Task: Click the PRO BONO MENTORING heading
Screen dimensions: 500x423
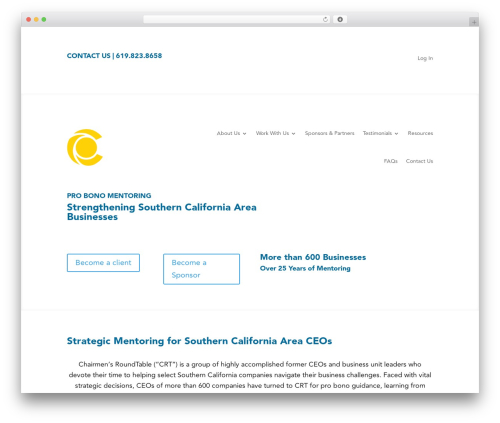Action: pyautogui.click(x=109, y=196)
